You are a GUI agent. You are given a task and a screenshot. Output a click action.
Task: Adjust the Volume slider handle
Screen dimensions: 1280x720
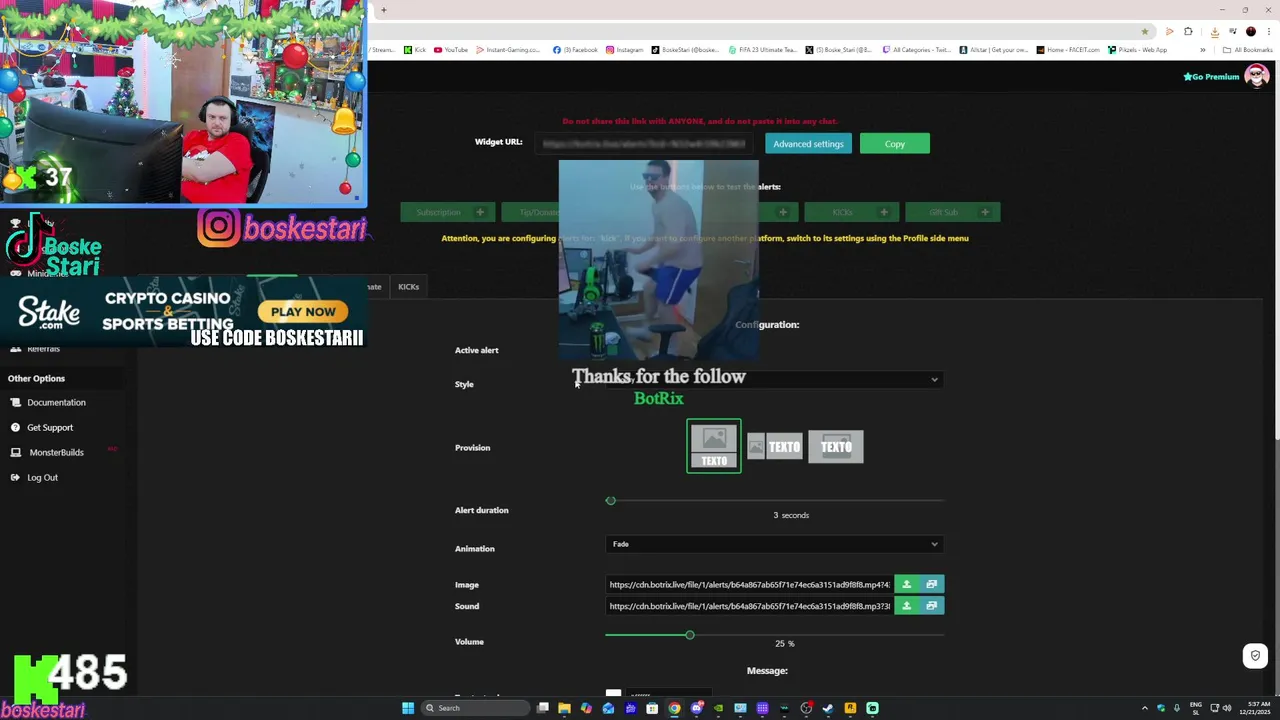coord(689,635)
